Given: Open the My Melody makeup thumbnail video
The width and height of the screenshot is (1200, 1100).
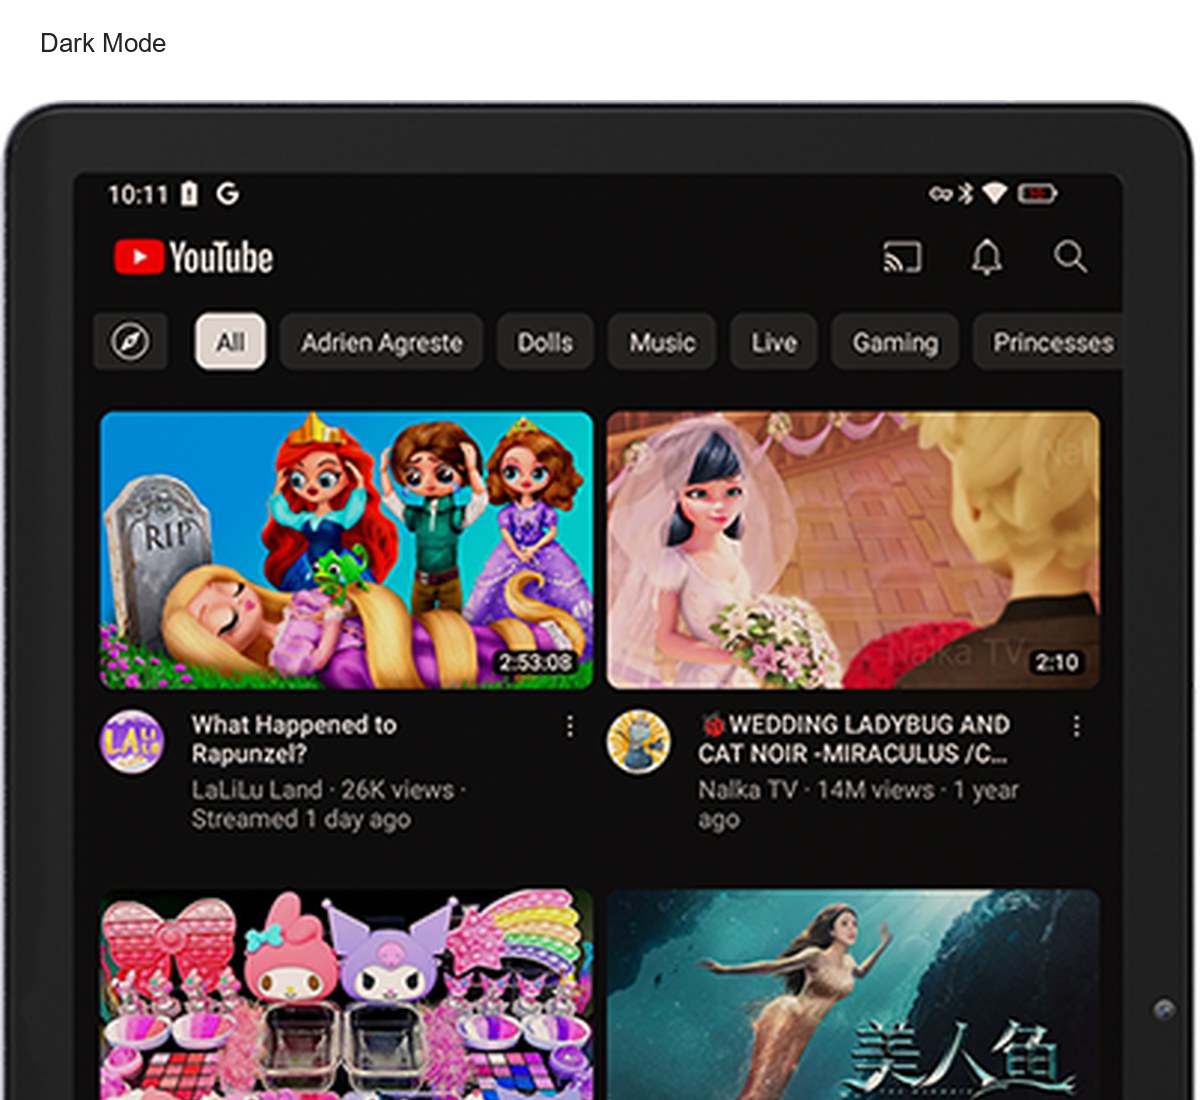Looking at the screenshot, I should point(347,995).
